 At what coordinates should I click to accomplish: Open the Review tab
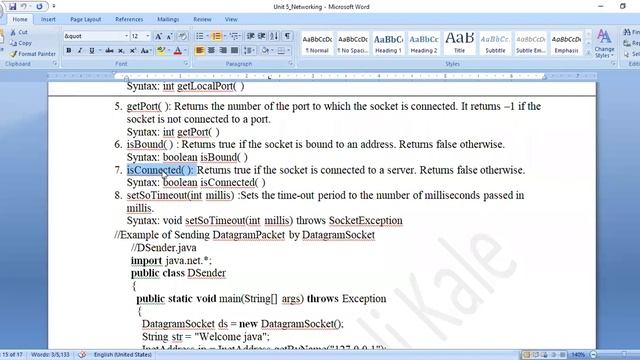click(202, 19)
